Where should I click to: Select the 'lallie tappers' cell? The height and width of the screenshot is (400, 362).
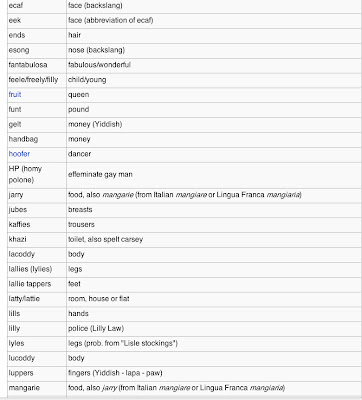37,284
